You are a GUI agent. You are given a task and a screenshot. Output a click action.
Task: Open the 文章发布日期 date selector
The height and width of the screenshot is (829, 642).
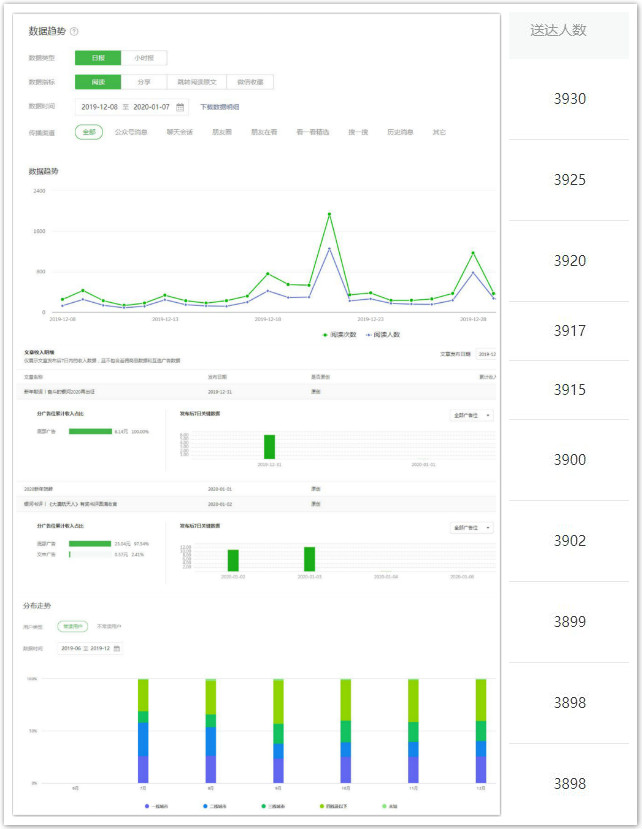point(486,354)
